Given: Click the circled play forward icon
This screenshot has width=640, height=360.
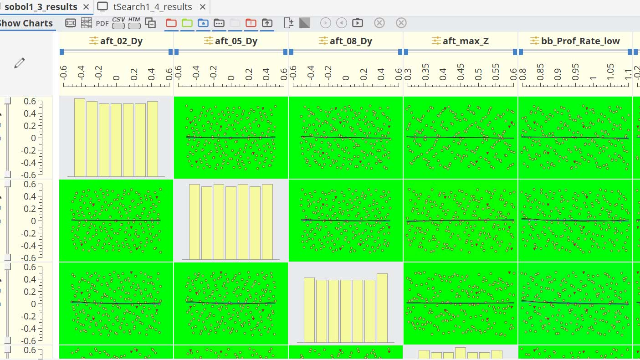Looking at the screenshot, I should tap(325, 23).
